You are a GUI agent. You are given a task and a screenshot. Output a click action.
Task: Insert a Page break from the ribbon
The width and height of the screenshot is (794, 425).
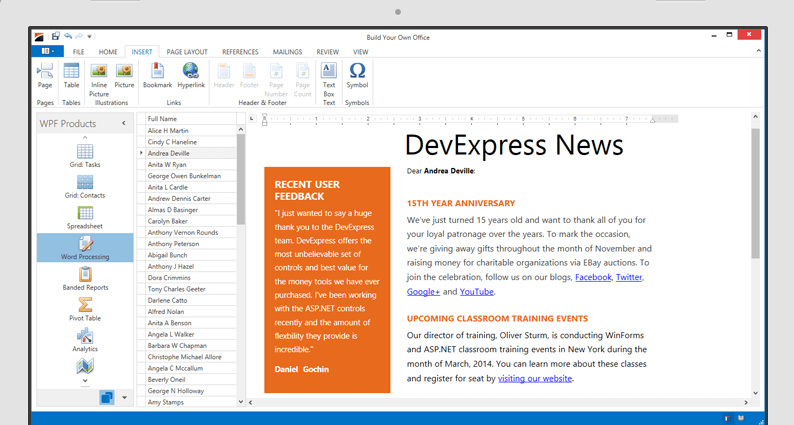(x=45, y=76)
